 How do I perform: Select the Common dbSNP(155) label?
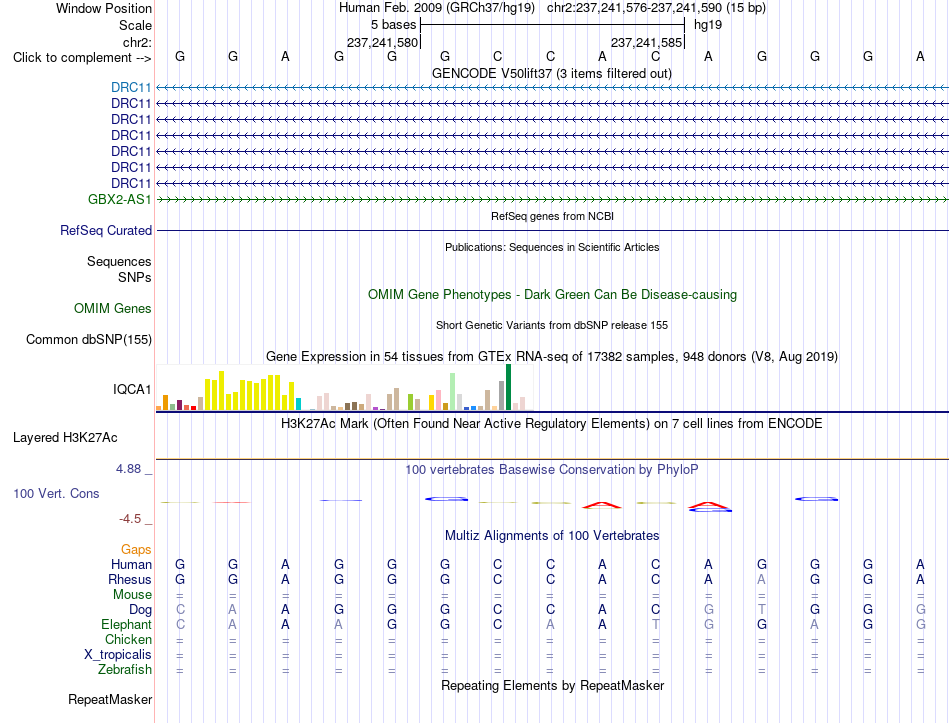(x=88, y=339)
